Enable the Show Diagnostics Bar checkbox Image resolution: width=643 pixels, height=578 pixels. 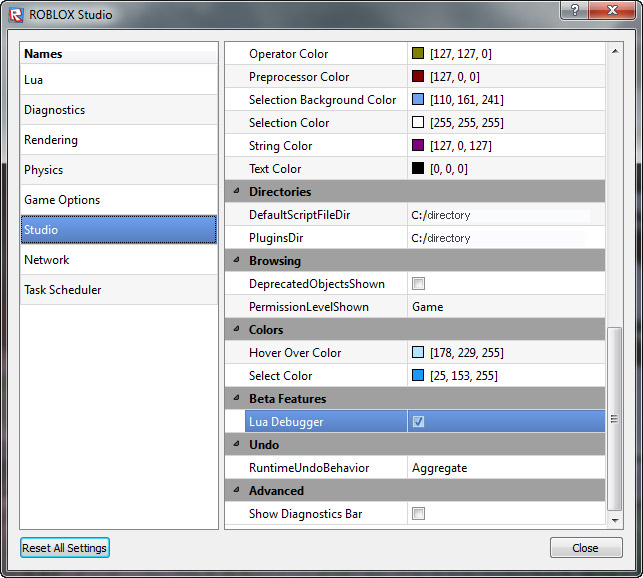point(418,514)
